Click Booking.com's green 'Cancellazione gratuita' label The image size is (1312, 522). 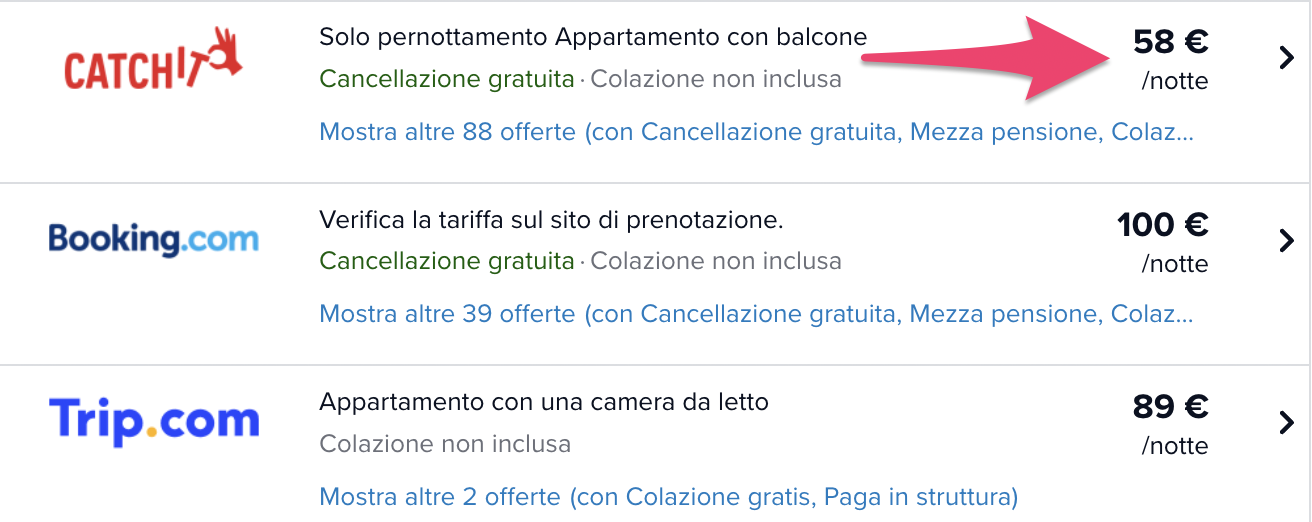coord(447,261)
